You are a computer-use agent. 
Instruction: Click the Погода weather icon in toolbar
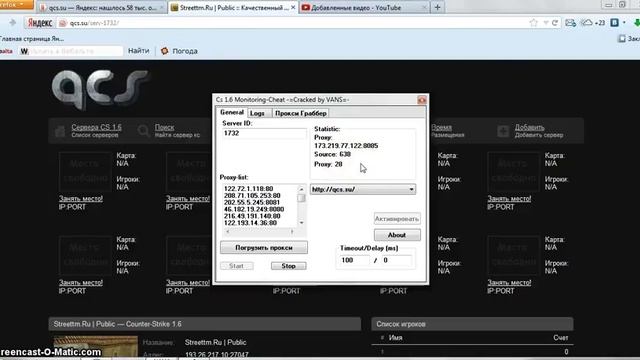pos(164,51)
